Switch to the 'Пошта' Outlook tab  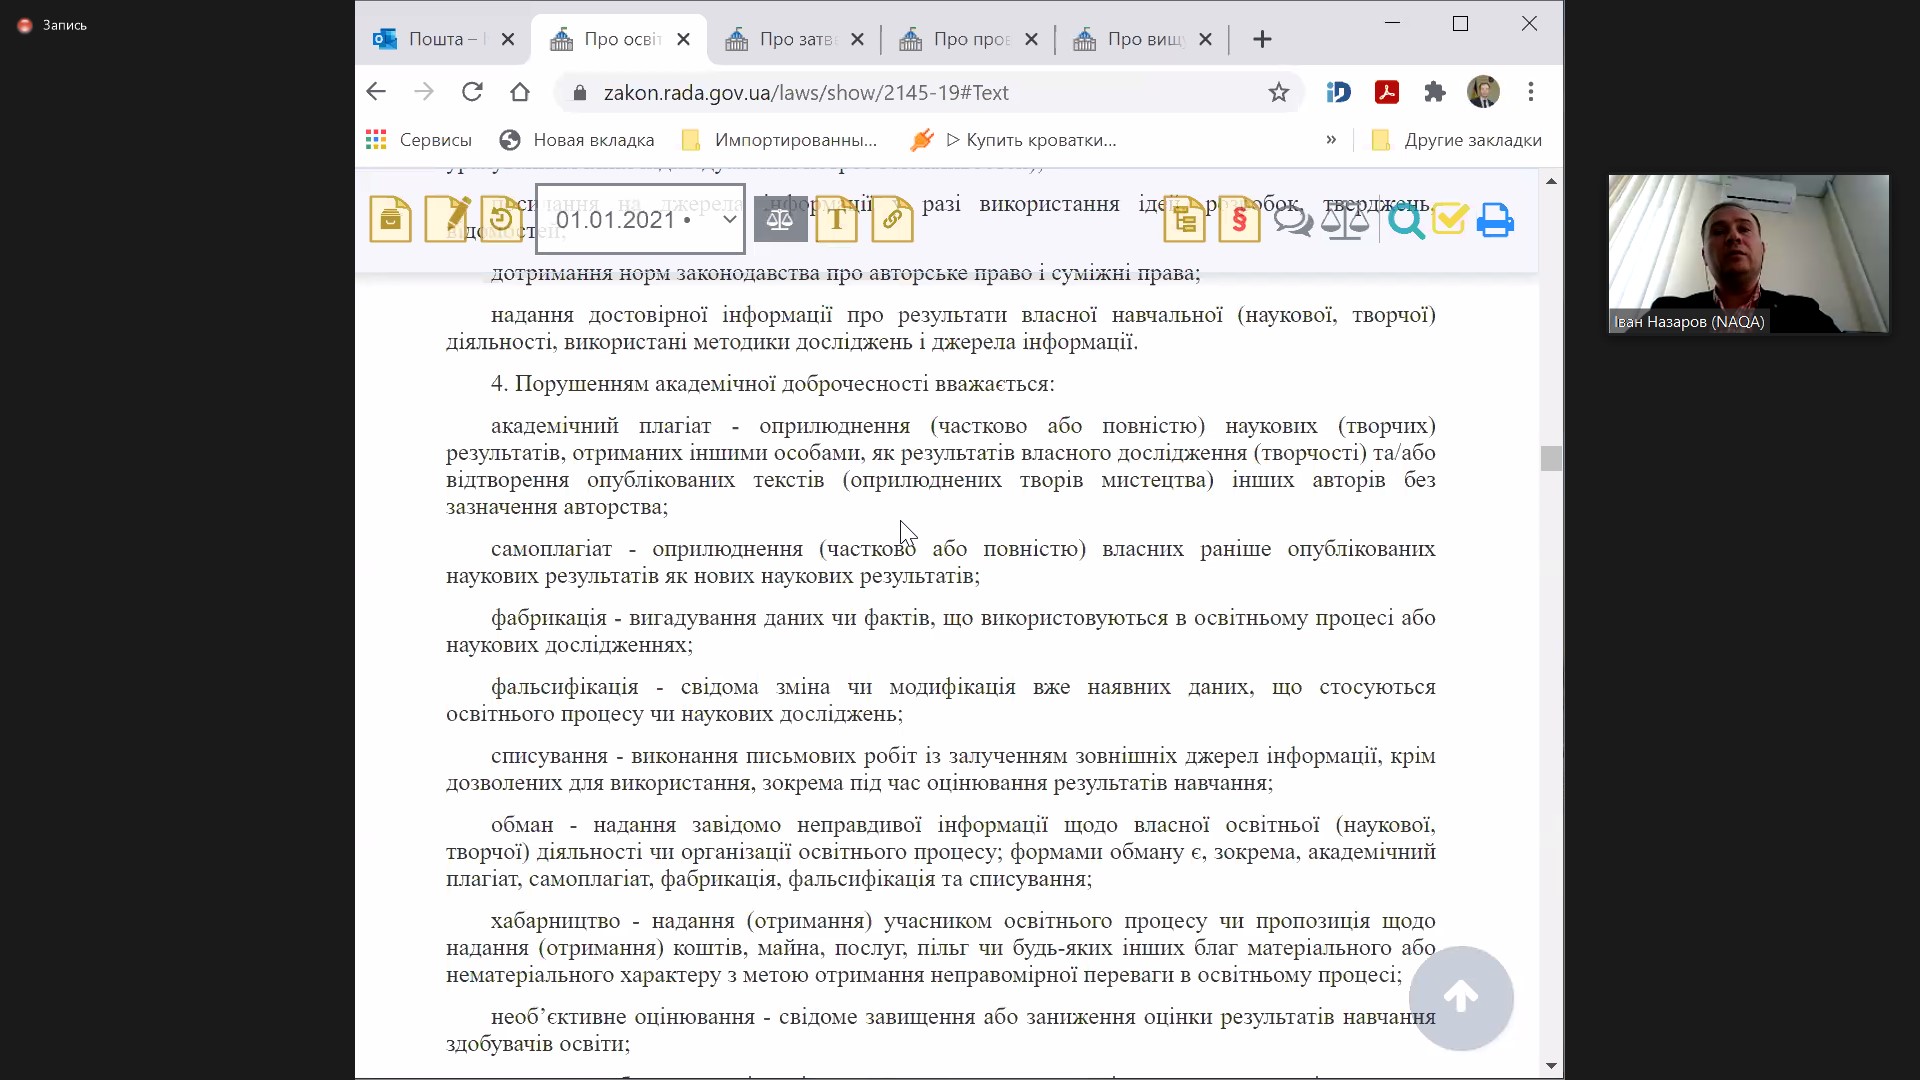[434, 39]
